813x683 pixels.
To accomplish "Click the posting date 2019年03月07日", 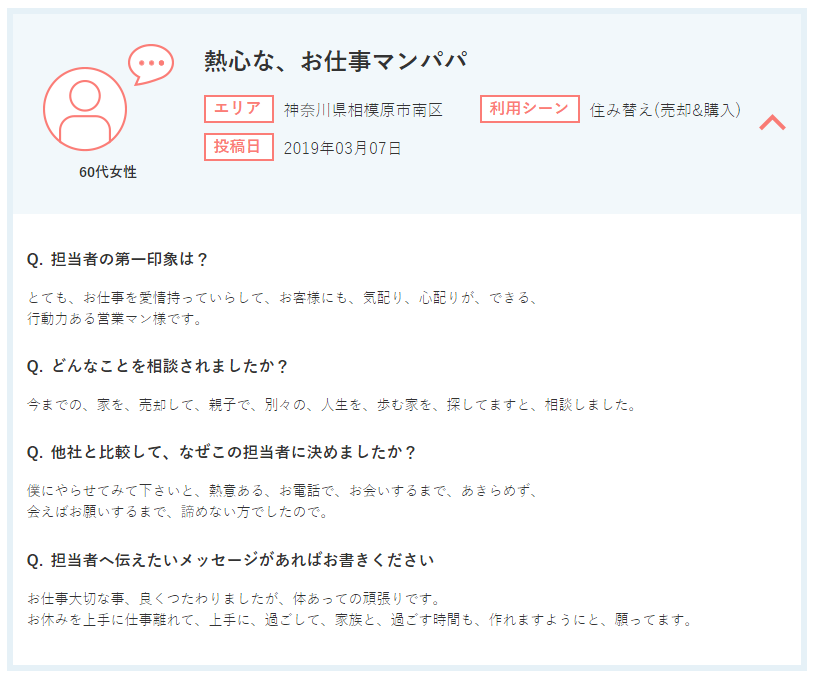I will (x=342, y=148).
